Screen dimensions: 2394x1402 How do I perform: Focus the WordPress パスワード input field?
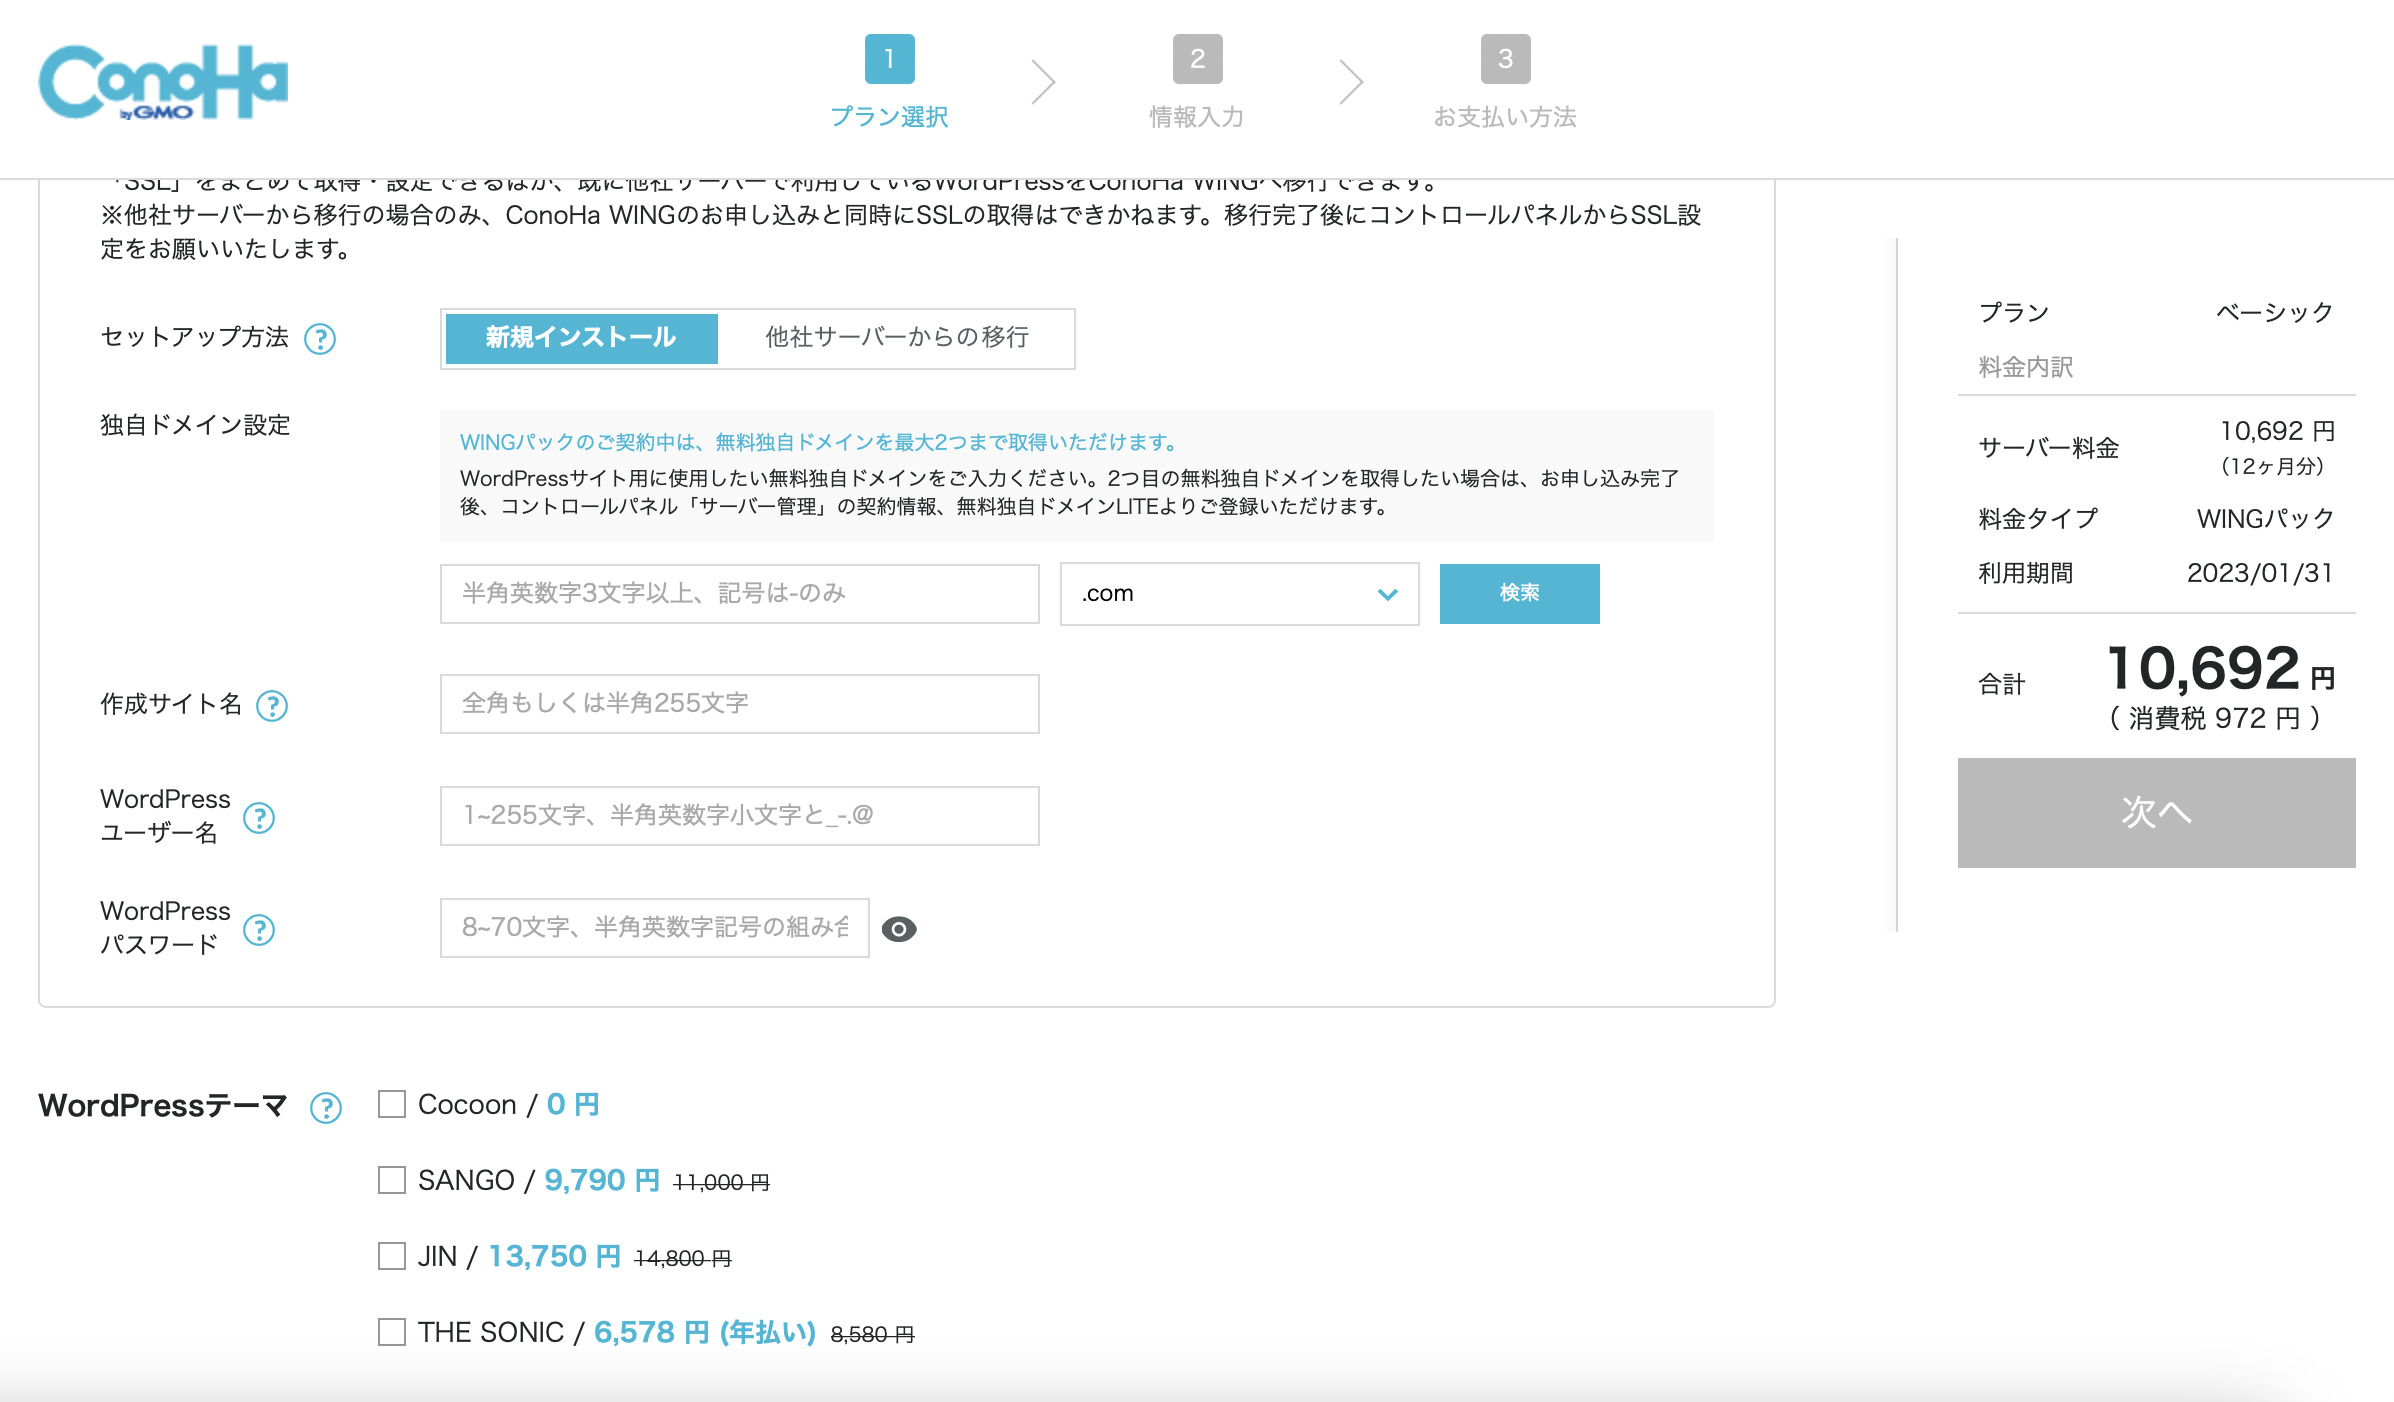[655, 928]
